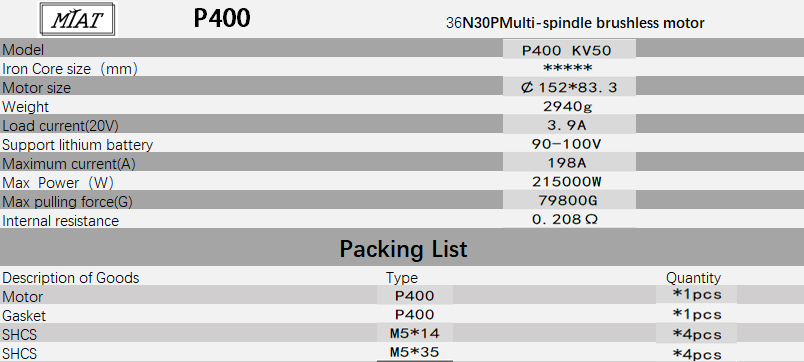
Task: Select the Gasket row label
Action: (24, 316)
